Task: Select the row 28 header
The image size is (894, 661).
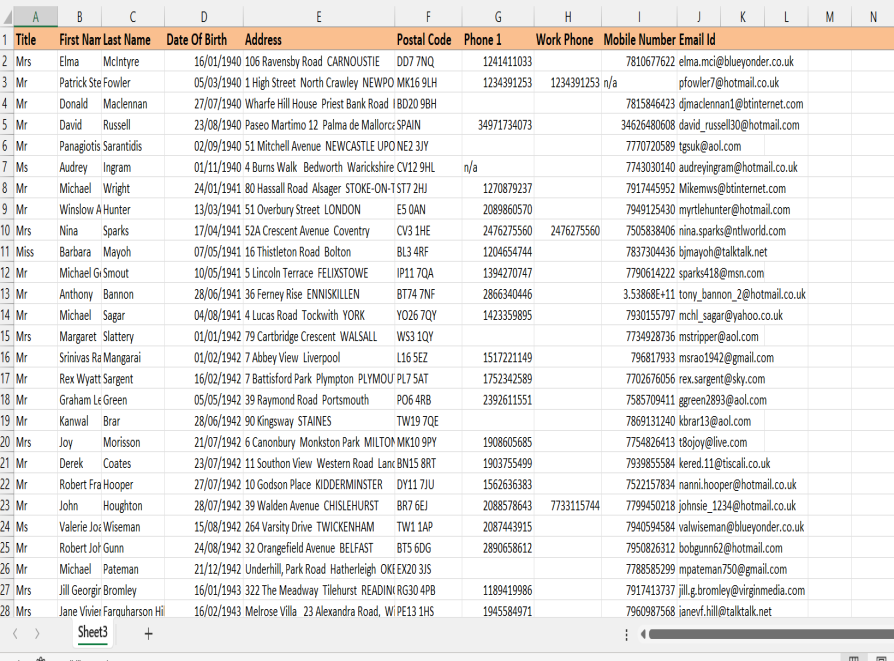Action: click(6, 611)
